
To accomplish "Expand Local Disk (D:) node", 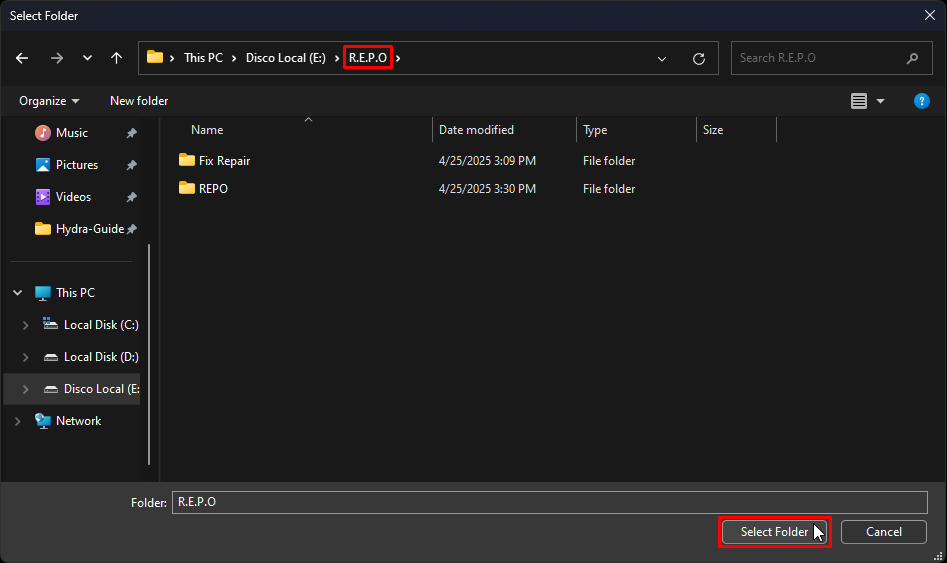I will click(25, 357).
